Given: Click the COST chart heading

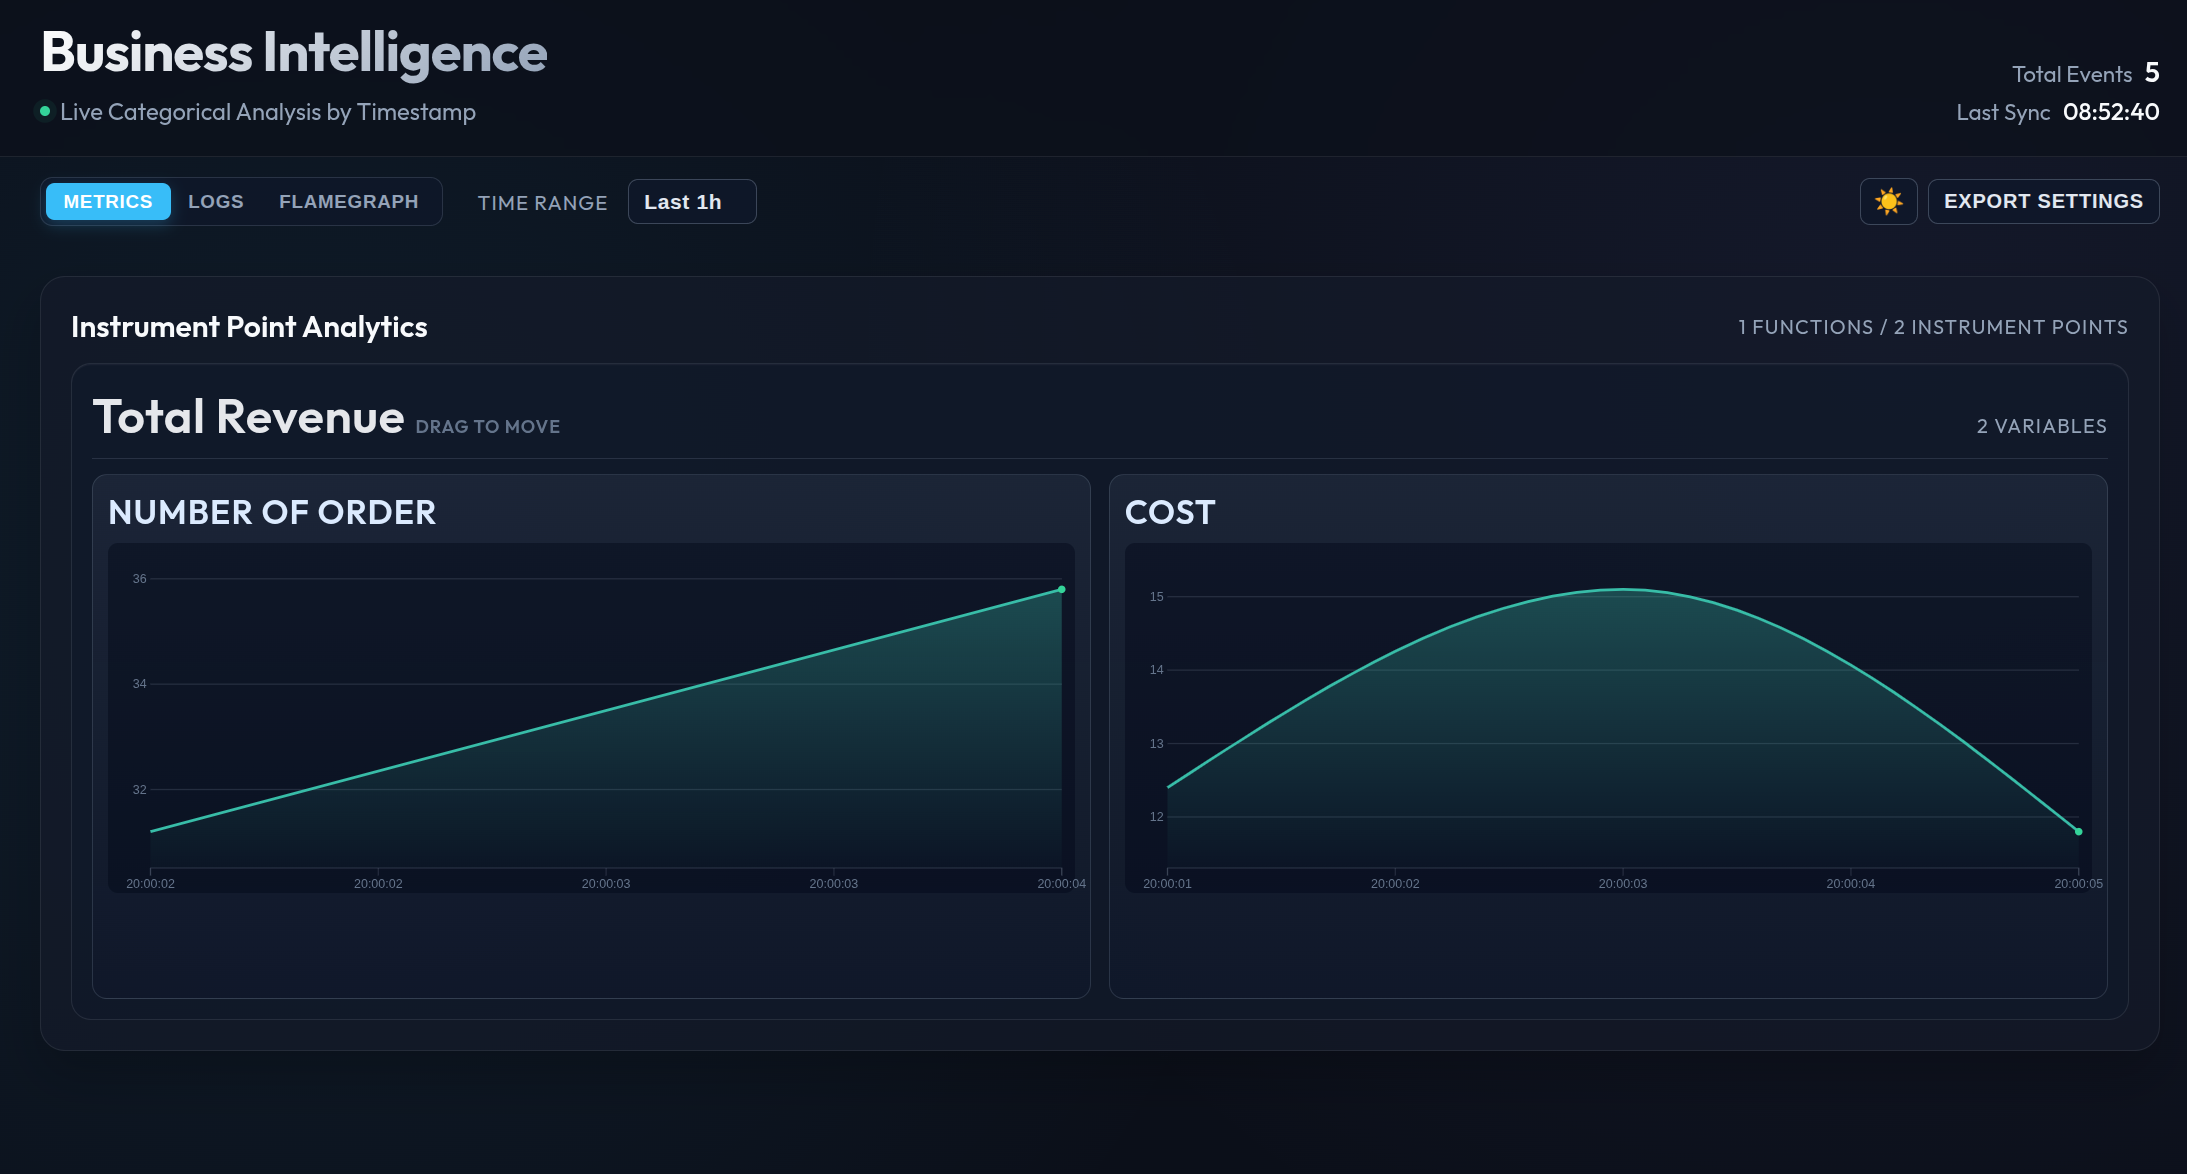Looking at the screenshot, I should coord(1171,512).
